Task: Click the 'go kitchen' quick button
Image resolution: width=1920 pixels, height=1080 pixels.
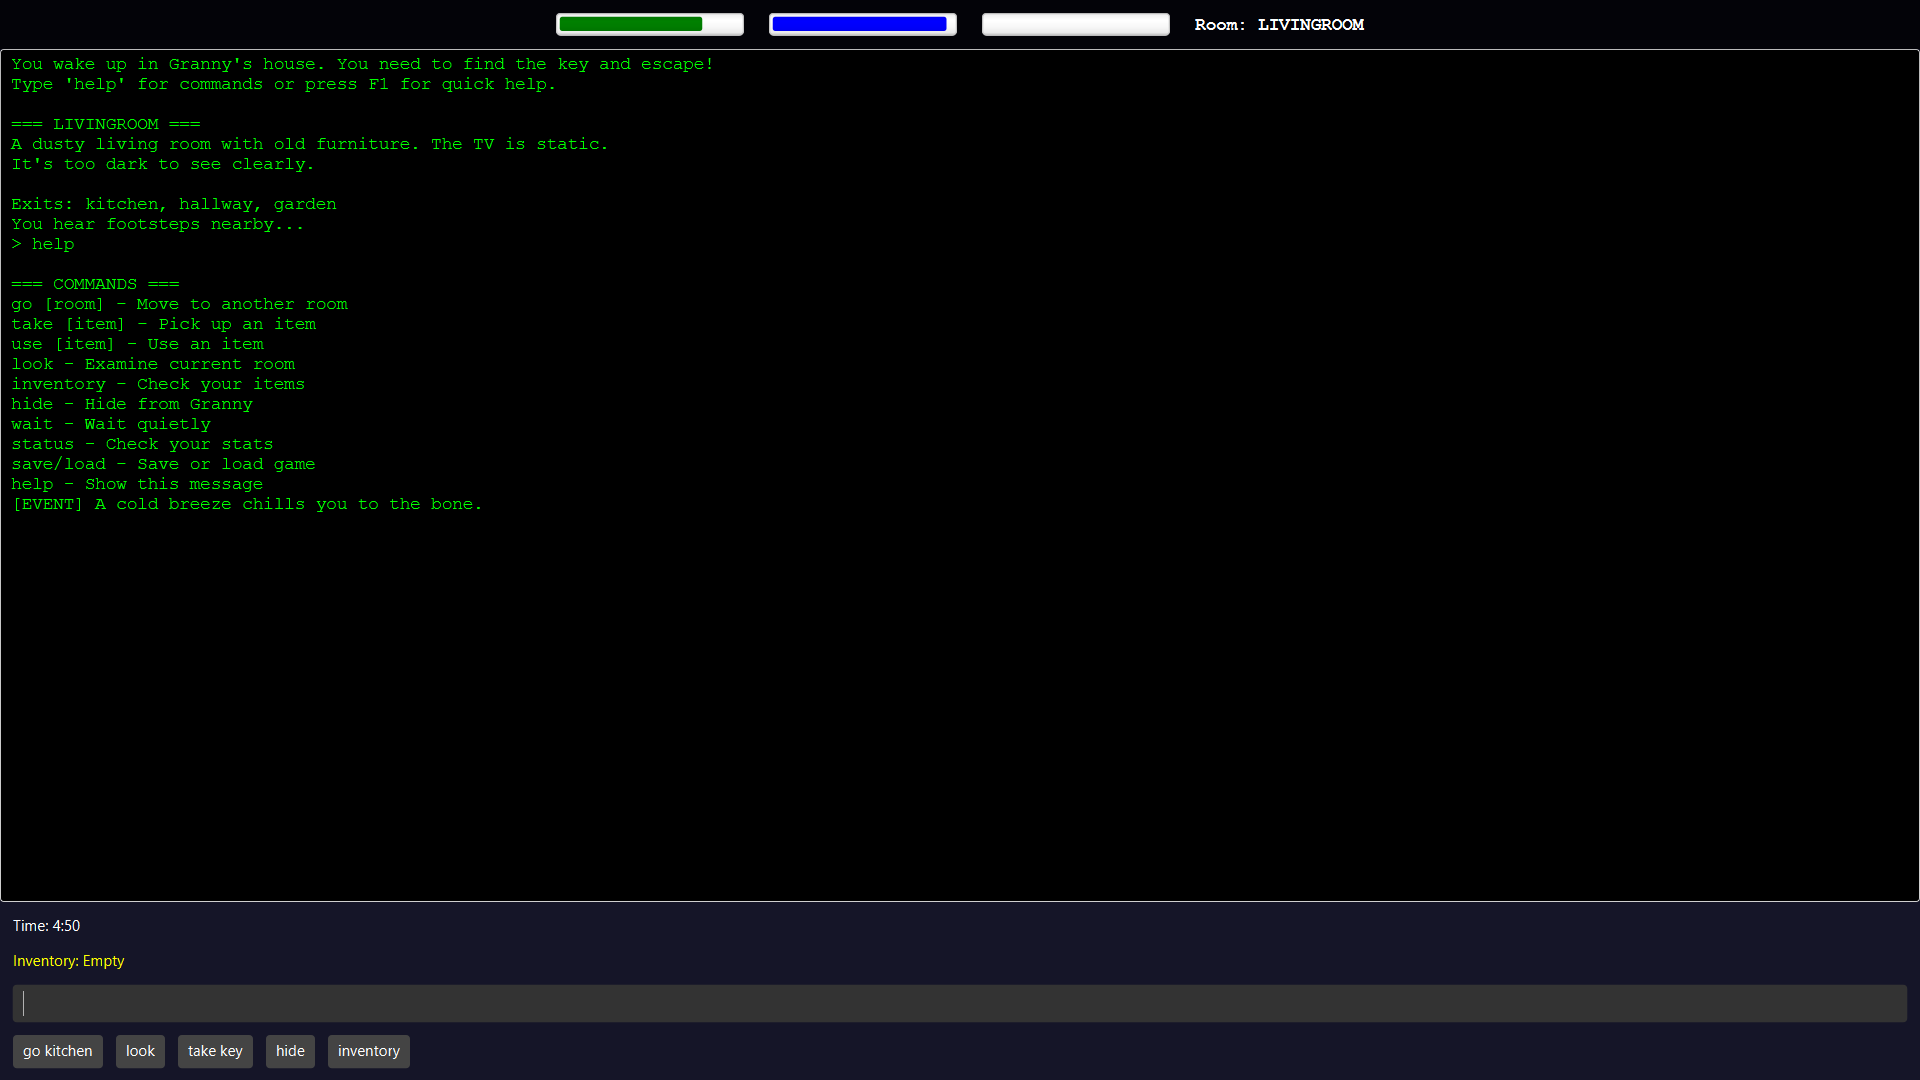Action: tap(57, 1051)
